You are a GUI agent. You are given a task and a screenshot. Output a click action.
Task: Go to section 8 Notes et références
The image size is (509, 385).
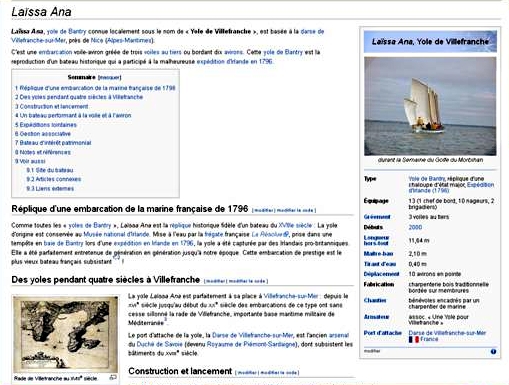tap(43, 152)
